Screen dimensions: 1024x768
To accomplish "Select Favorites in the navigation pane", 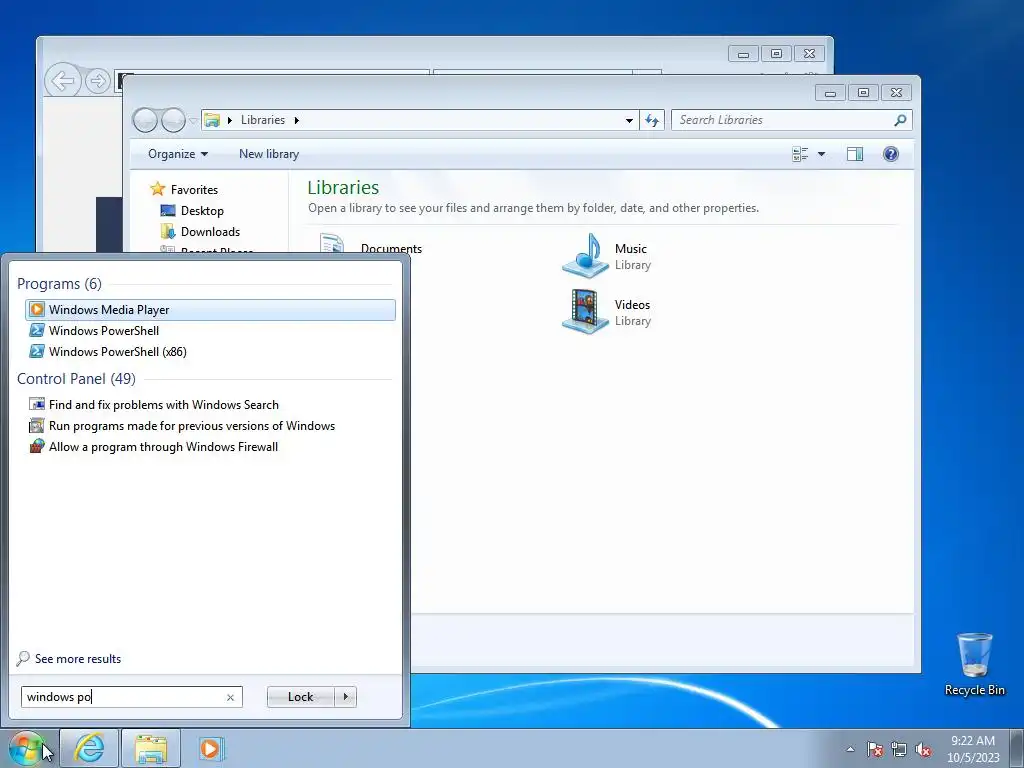I will (194, 189).
